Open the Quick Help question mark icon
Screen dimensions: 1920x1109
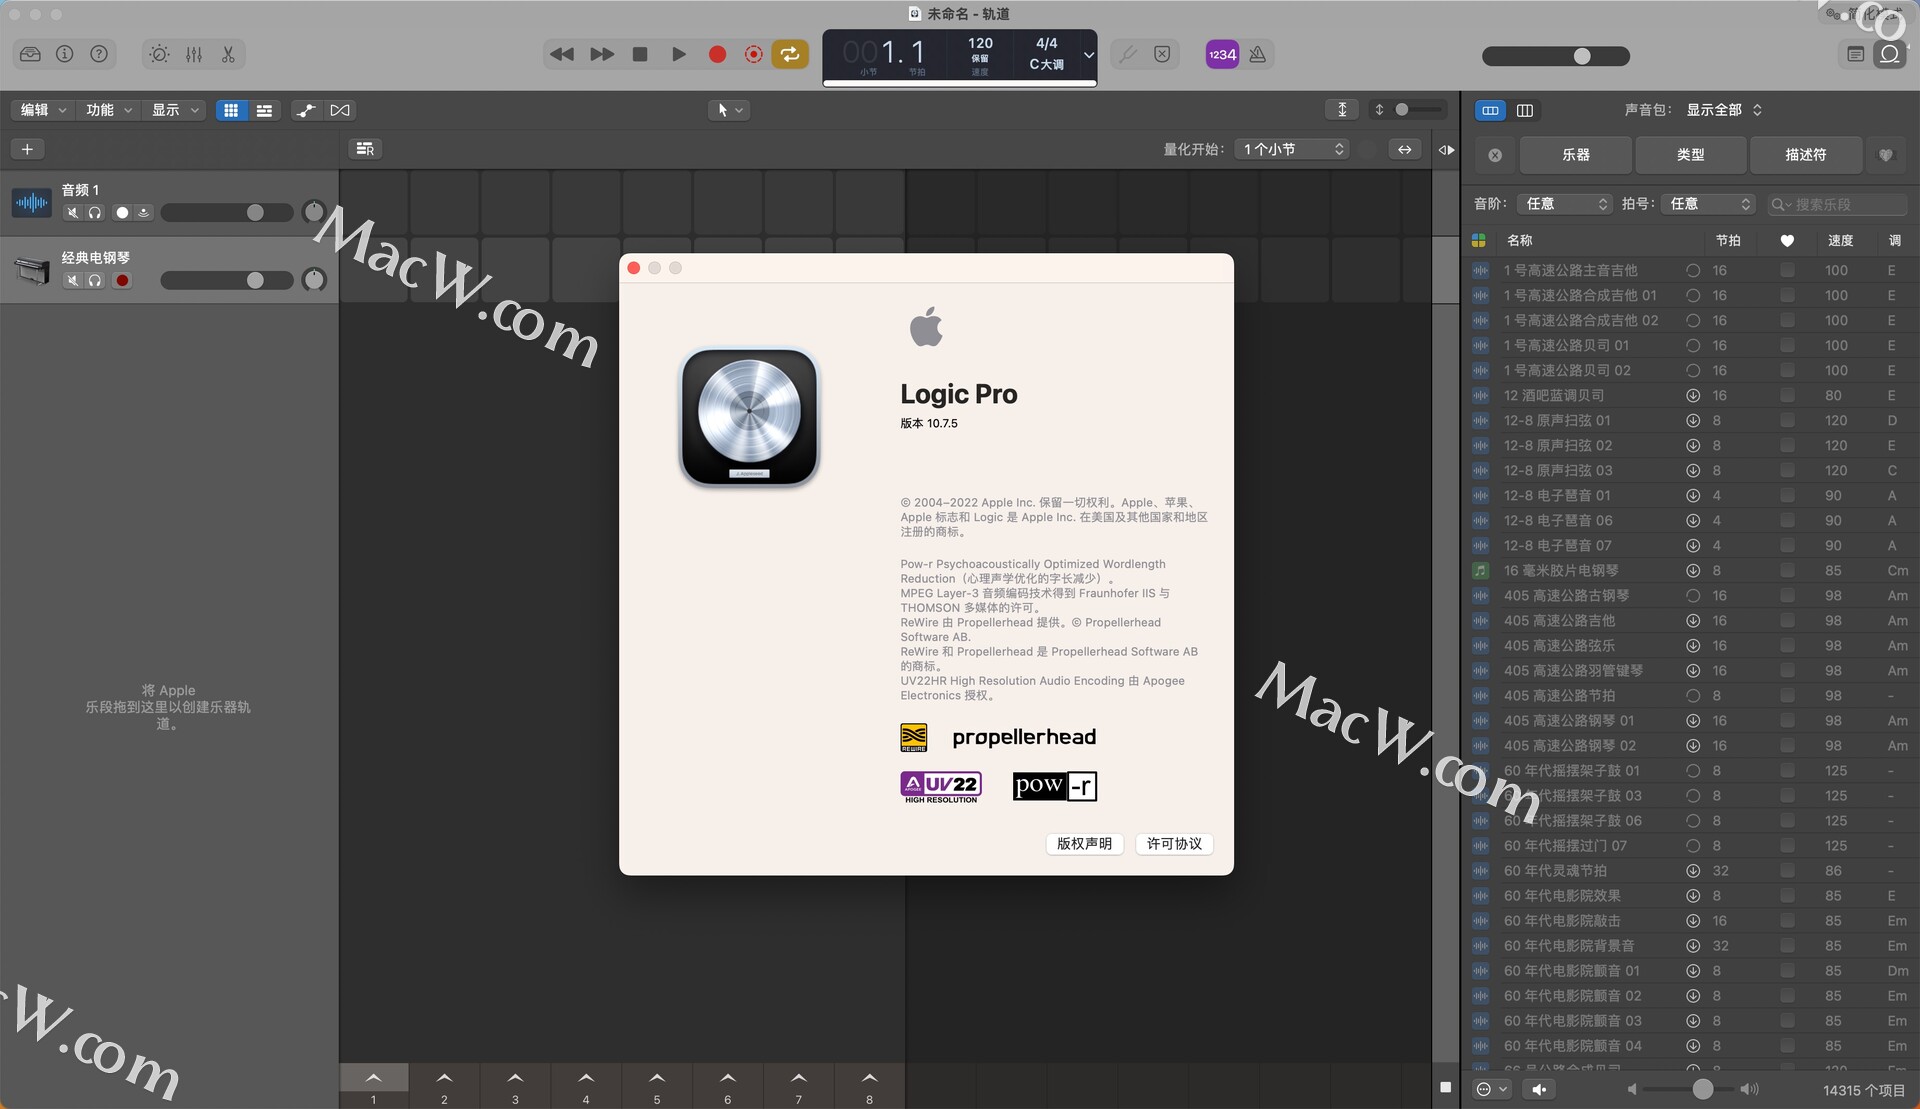click(x=99, y=55)
